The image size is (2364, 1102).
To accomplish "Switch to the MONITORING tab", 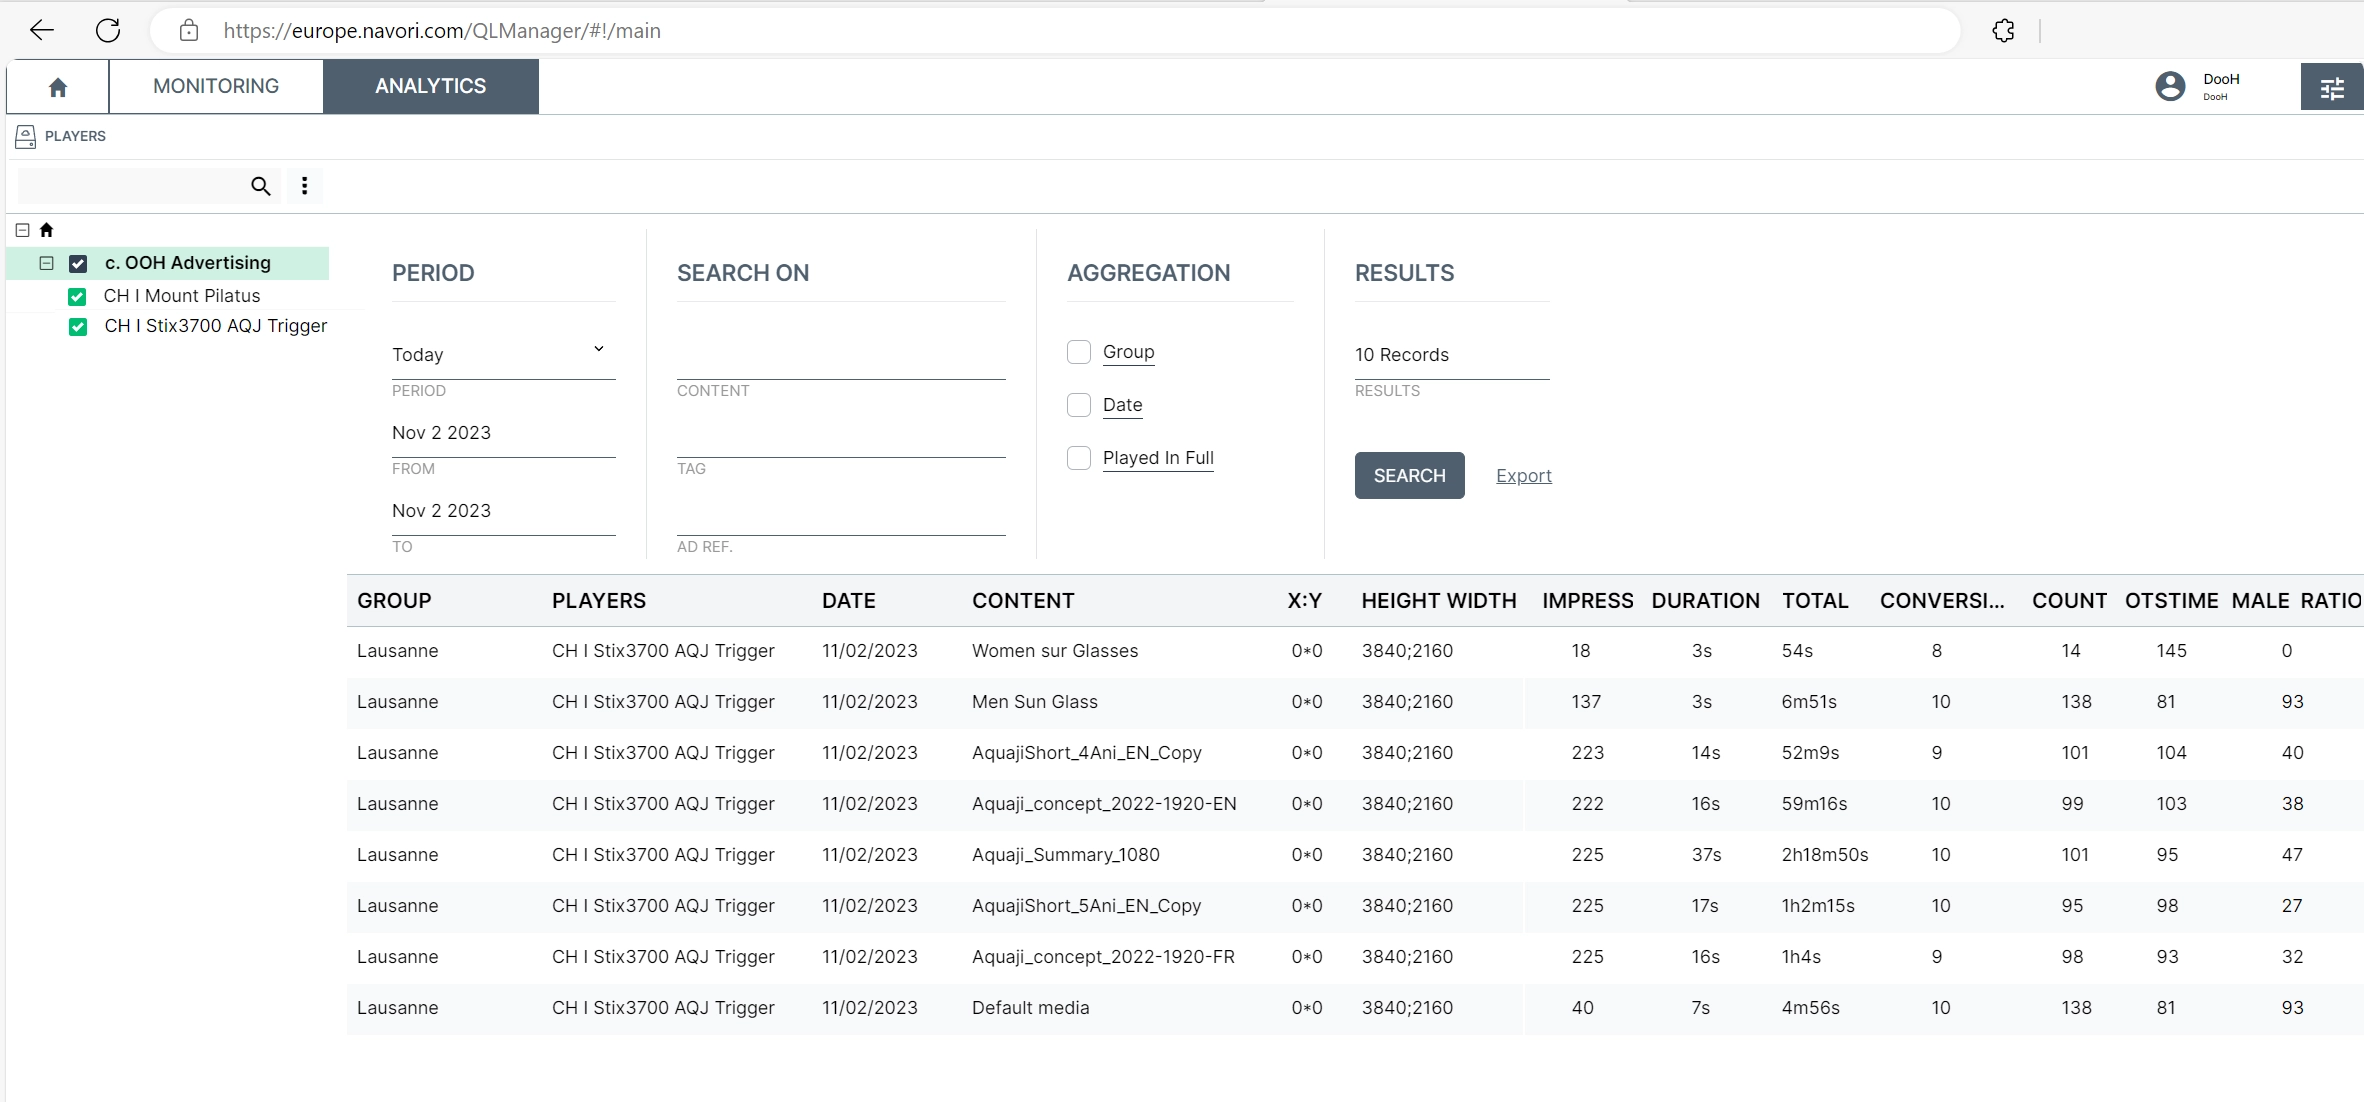I will [x=216, y=86].
